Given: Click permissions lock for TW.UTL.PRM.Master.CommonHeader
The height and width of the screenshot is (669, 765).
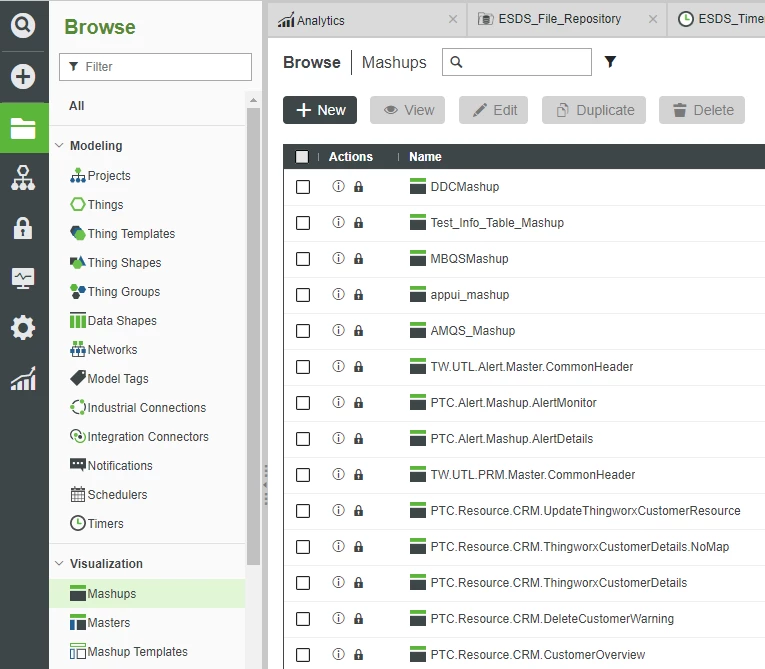Looking at the screenshot, I should (x=359, y=475).
